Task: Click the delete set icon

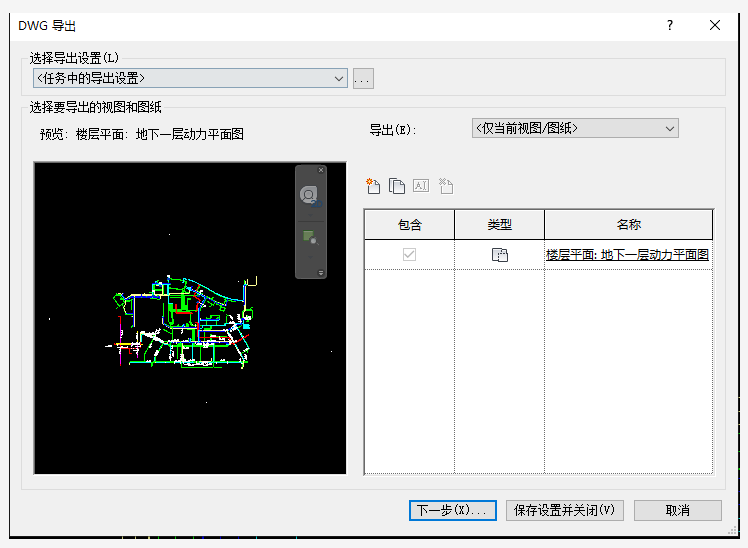Action: coord(446,186)
